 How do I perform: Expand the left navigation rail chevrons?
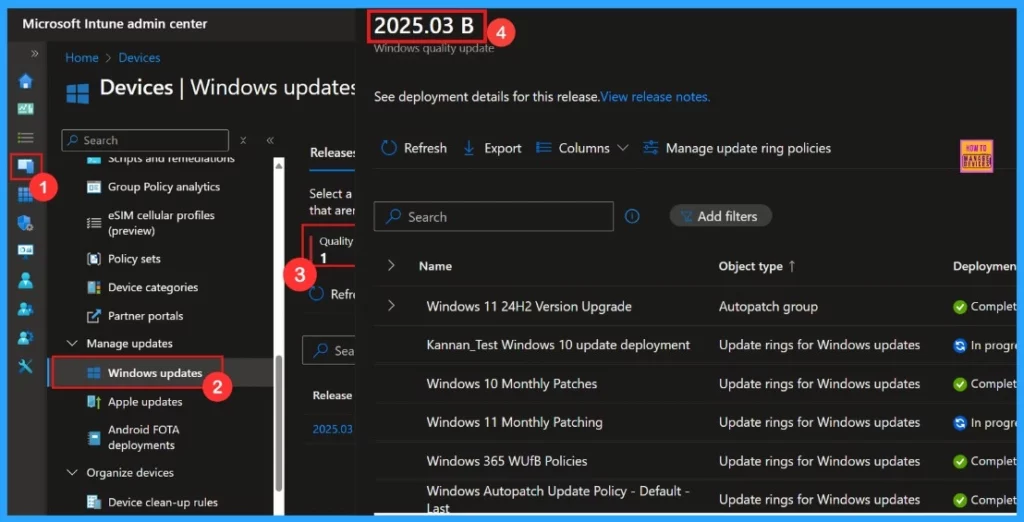pyautogui.click(x=35, y=54)
